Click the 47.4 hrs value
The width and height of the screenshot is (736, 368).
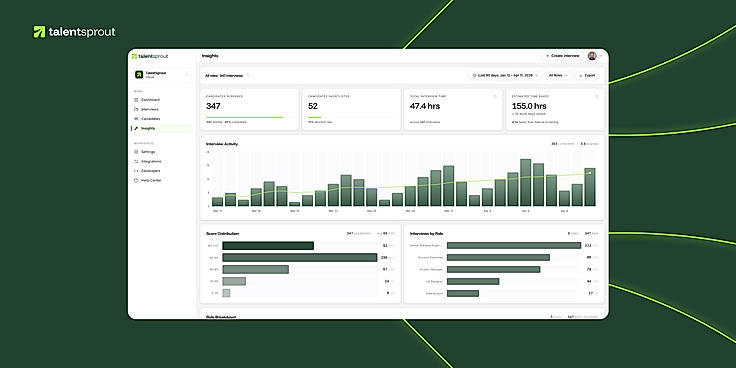(425, 106)
